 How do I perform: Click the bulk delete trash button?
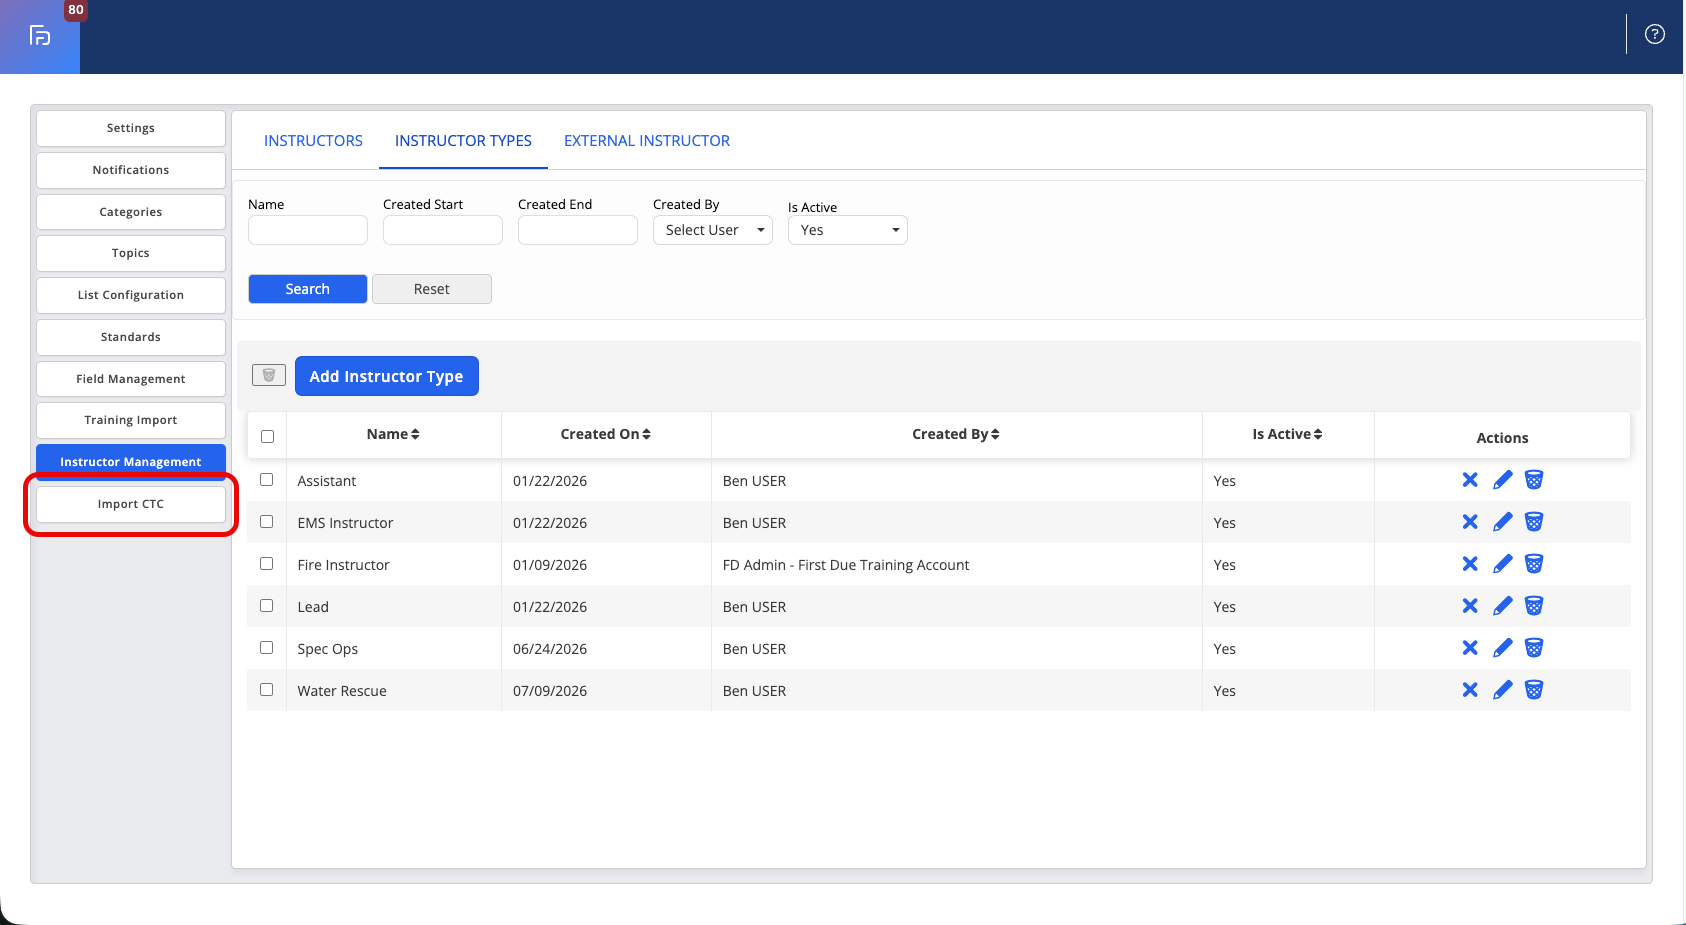pyautogui.click(x=269, y=375)
